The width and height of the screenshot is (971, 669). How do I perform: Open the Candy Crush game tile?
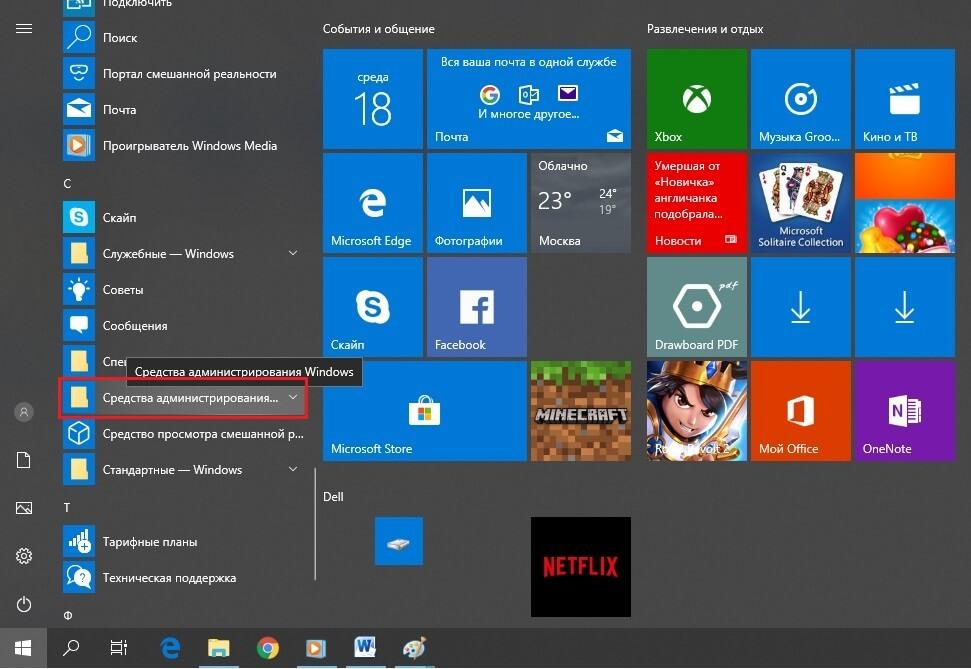905,203
